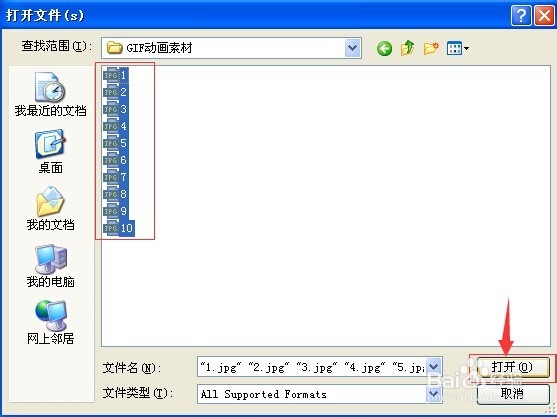Select the JPG file named 9
This screenshot has height=417, width=557.
click(x=116, y=211)
